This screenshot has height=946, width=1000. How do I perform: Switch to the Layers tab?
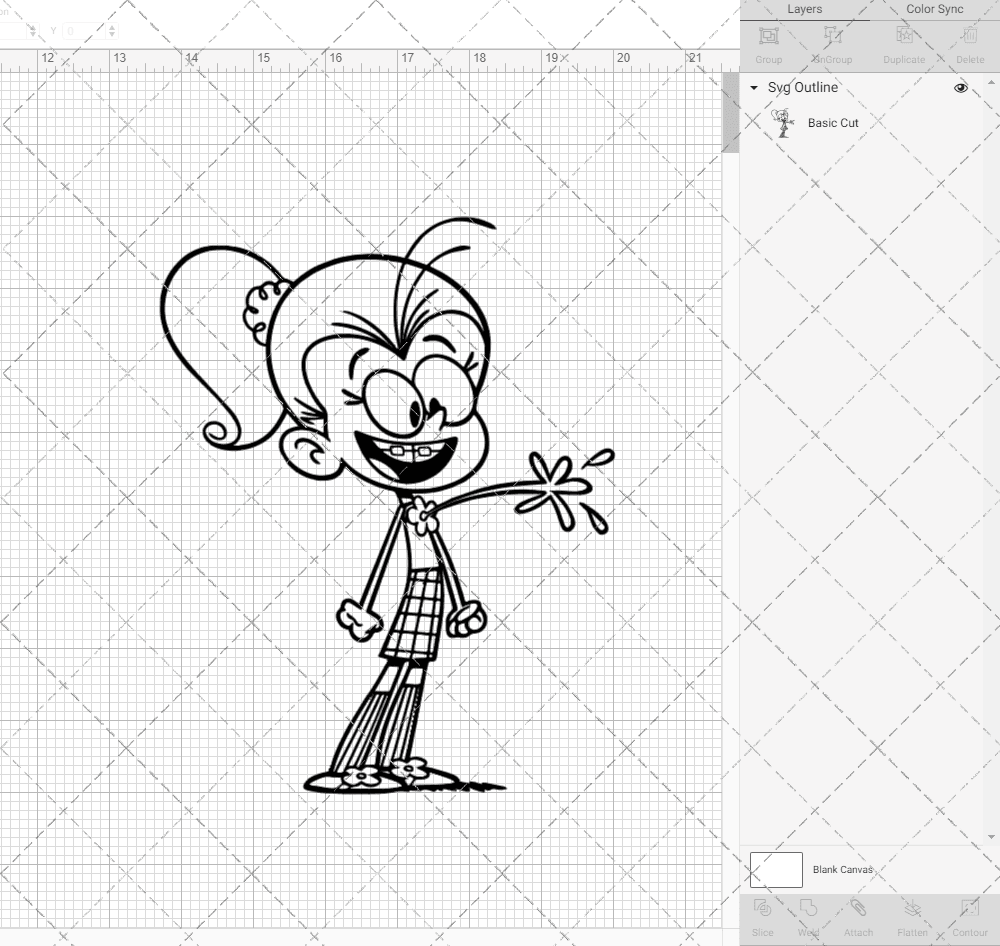coord(804,10)
